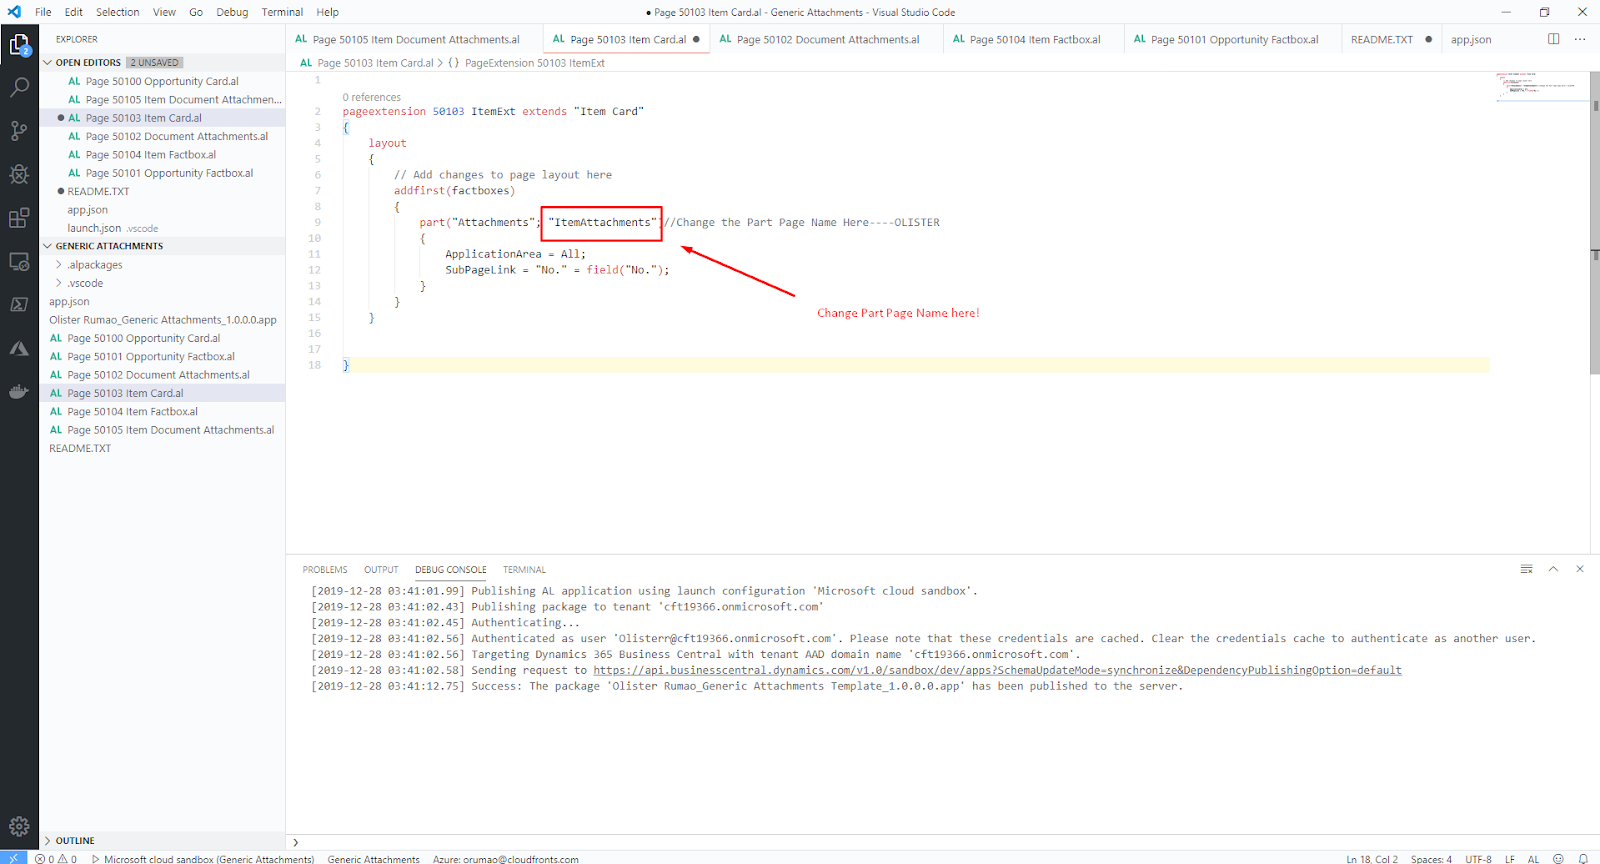1600x864 pixels.
Task: Open README.TXT in Generic Attachments folder tree
Action: [x=162, y=448]
